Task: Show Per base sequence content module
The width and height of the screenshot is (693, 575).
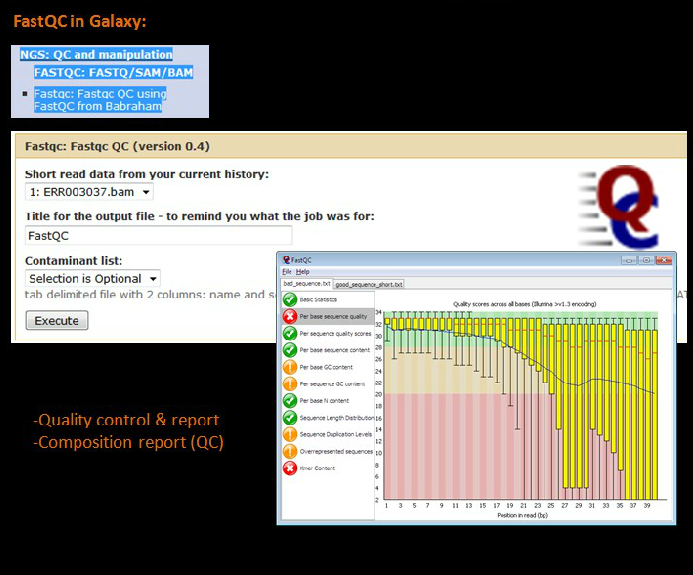Action: pyautogui.click(x=335, y=350)
